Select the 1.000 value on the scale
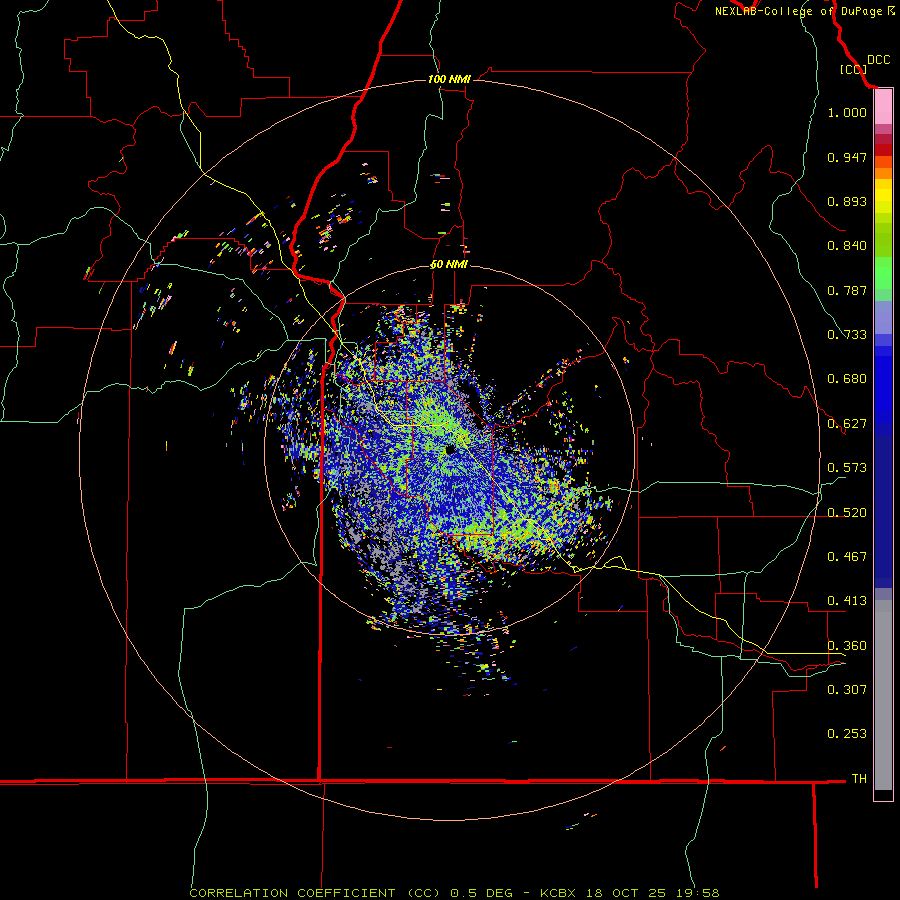The image size is (900, 900). [x=847, y=112]
